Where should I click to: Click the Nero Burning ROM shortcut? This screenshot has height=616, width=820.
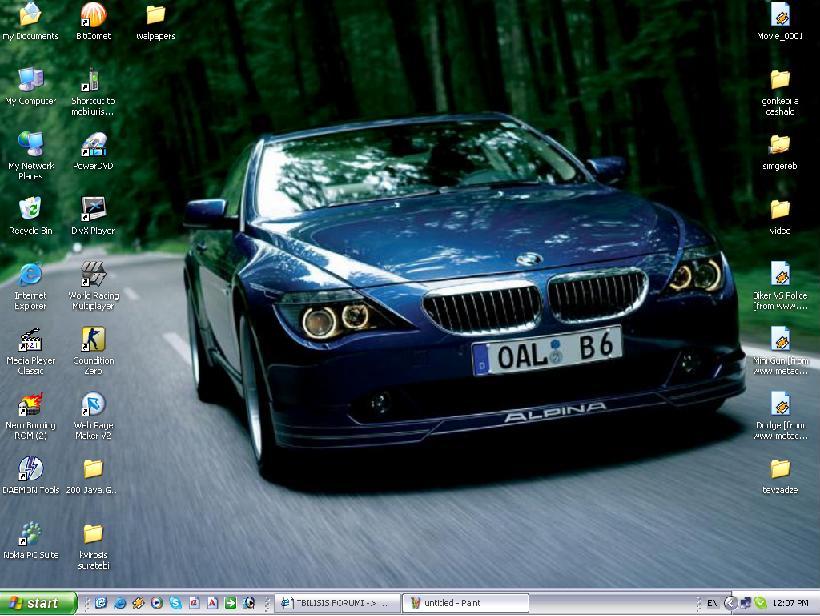click(30, 405)
